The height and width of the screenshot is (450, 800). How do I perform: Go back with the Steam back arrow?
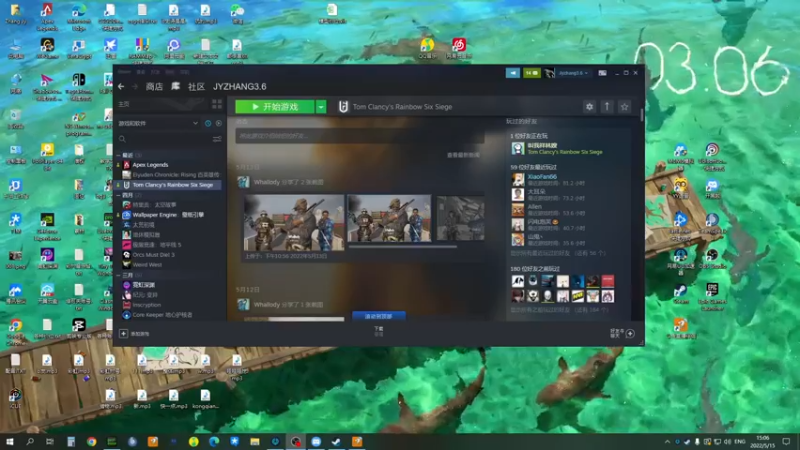[121, 87]
